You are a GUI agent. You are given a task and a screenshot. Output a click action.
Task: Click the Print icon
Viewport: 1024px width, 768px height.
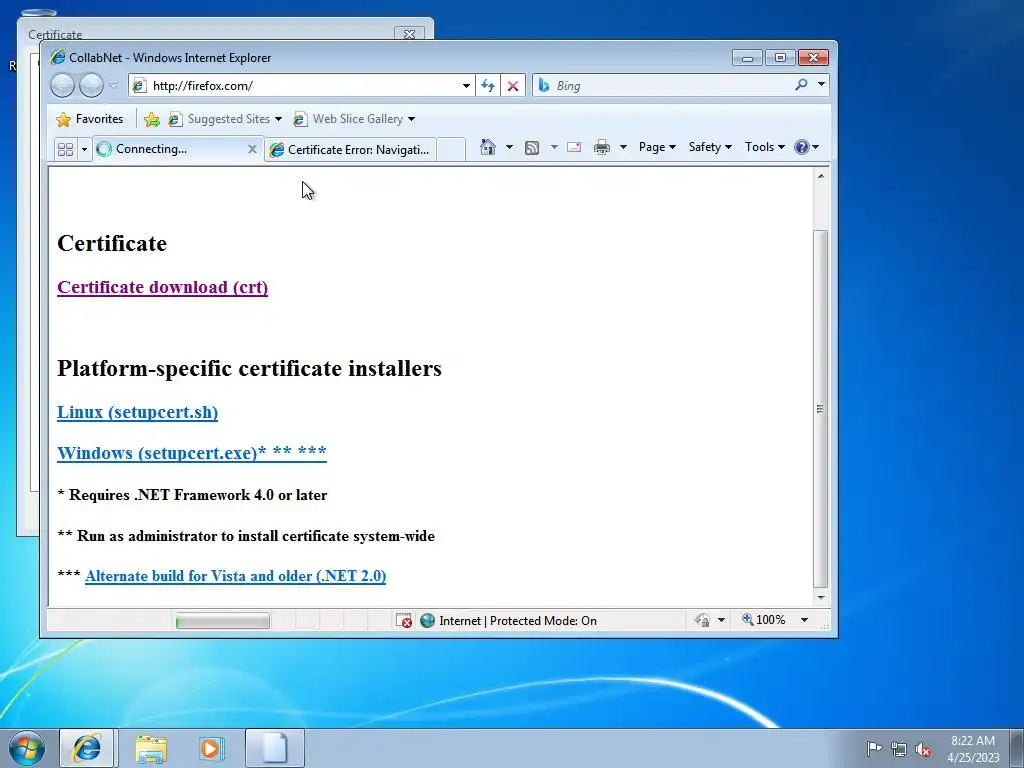601,147
